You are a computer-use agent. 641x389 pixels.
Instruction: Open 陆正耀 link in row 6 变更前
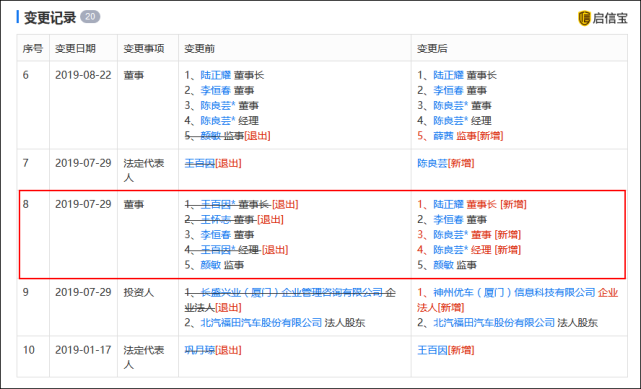click(x=216, y=75)
